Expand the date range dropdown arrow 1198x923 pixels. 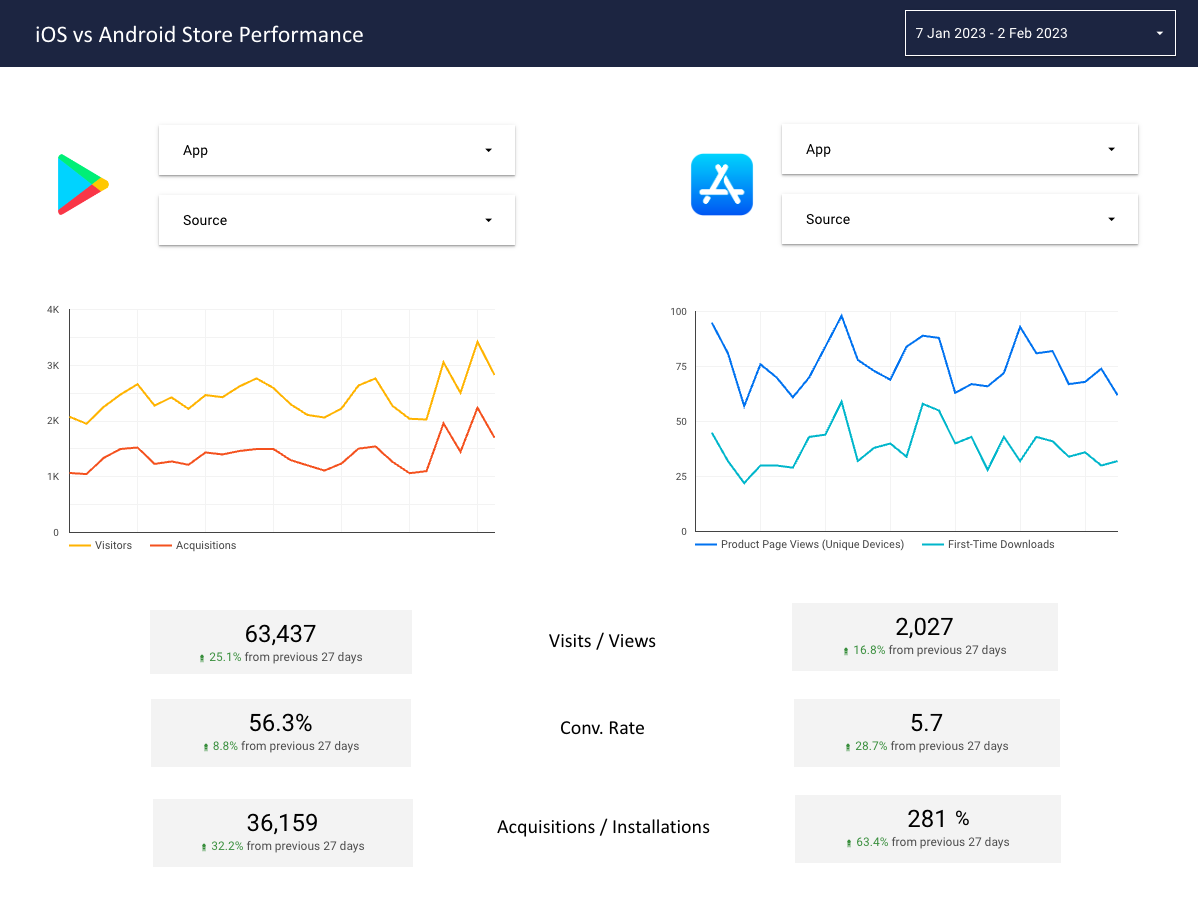click(x=1159, y=33)
